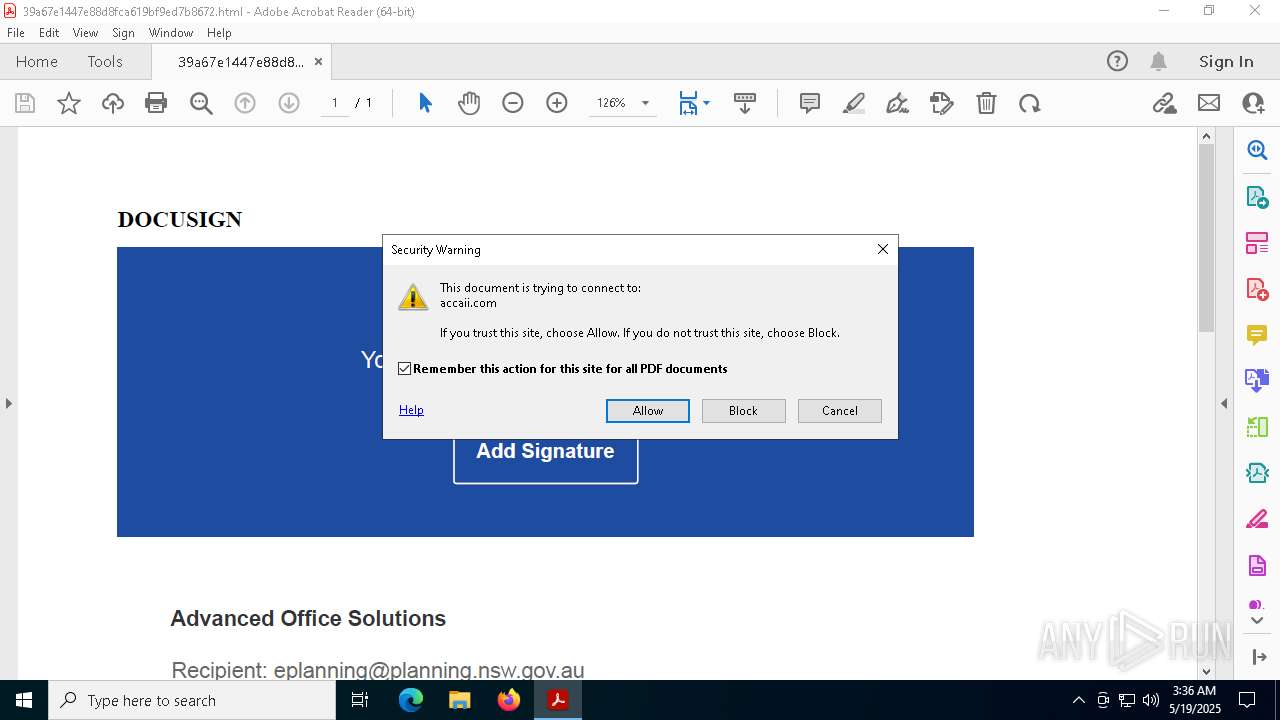Image resolution: width=1280 pixels, height=720 pixels.
Task: Open the View menu
Action: (85, 33)
